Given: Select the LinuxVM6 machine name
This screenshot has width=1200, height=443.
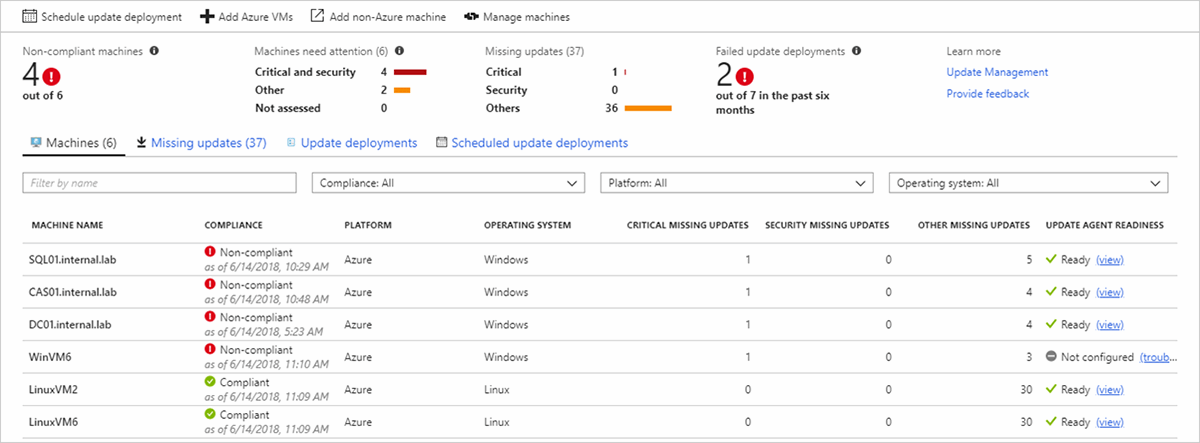Looking at the screenshot, I should click(x=54, y=422).
